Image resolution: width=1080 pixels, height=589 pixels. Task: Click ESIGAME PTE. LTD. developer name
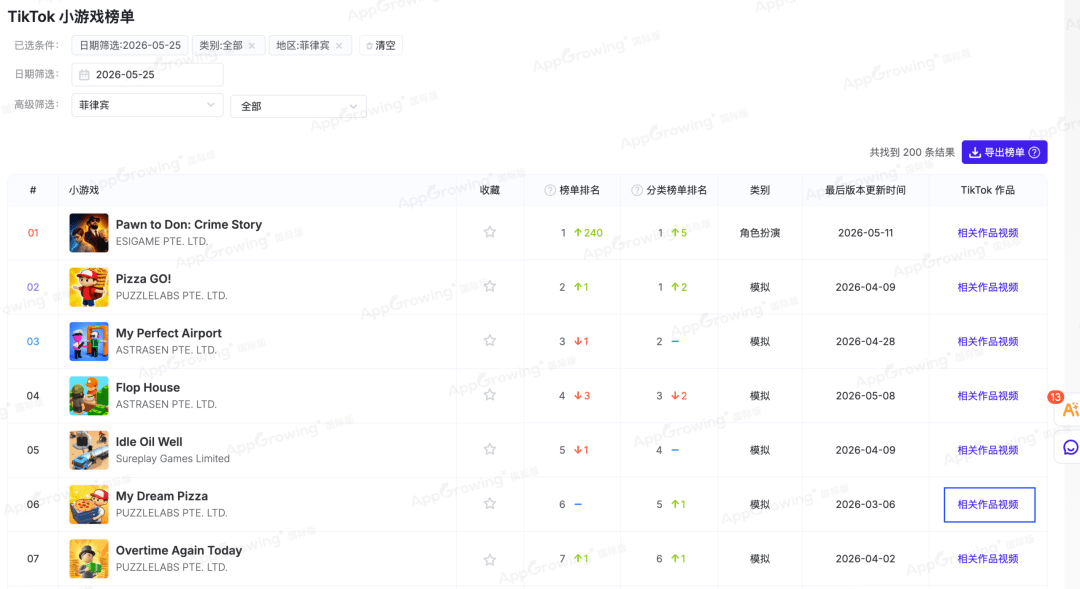tap(162, 242)
